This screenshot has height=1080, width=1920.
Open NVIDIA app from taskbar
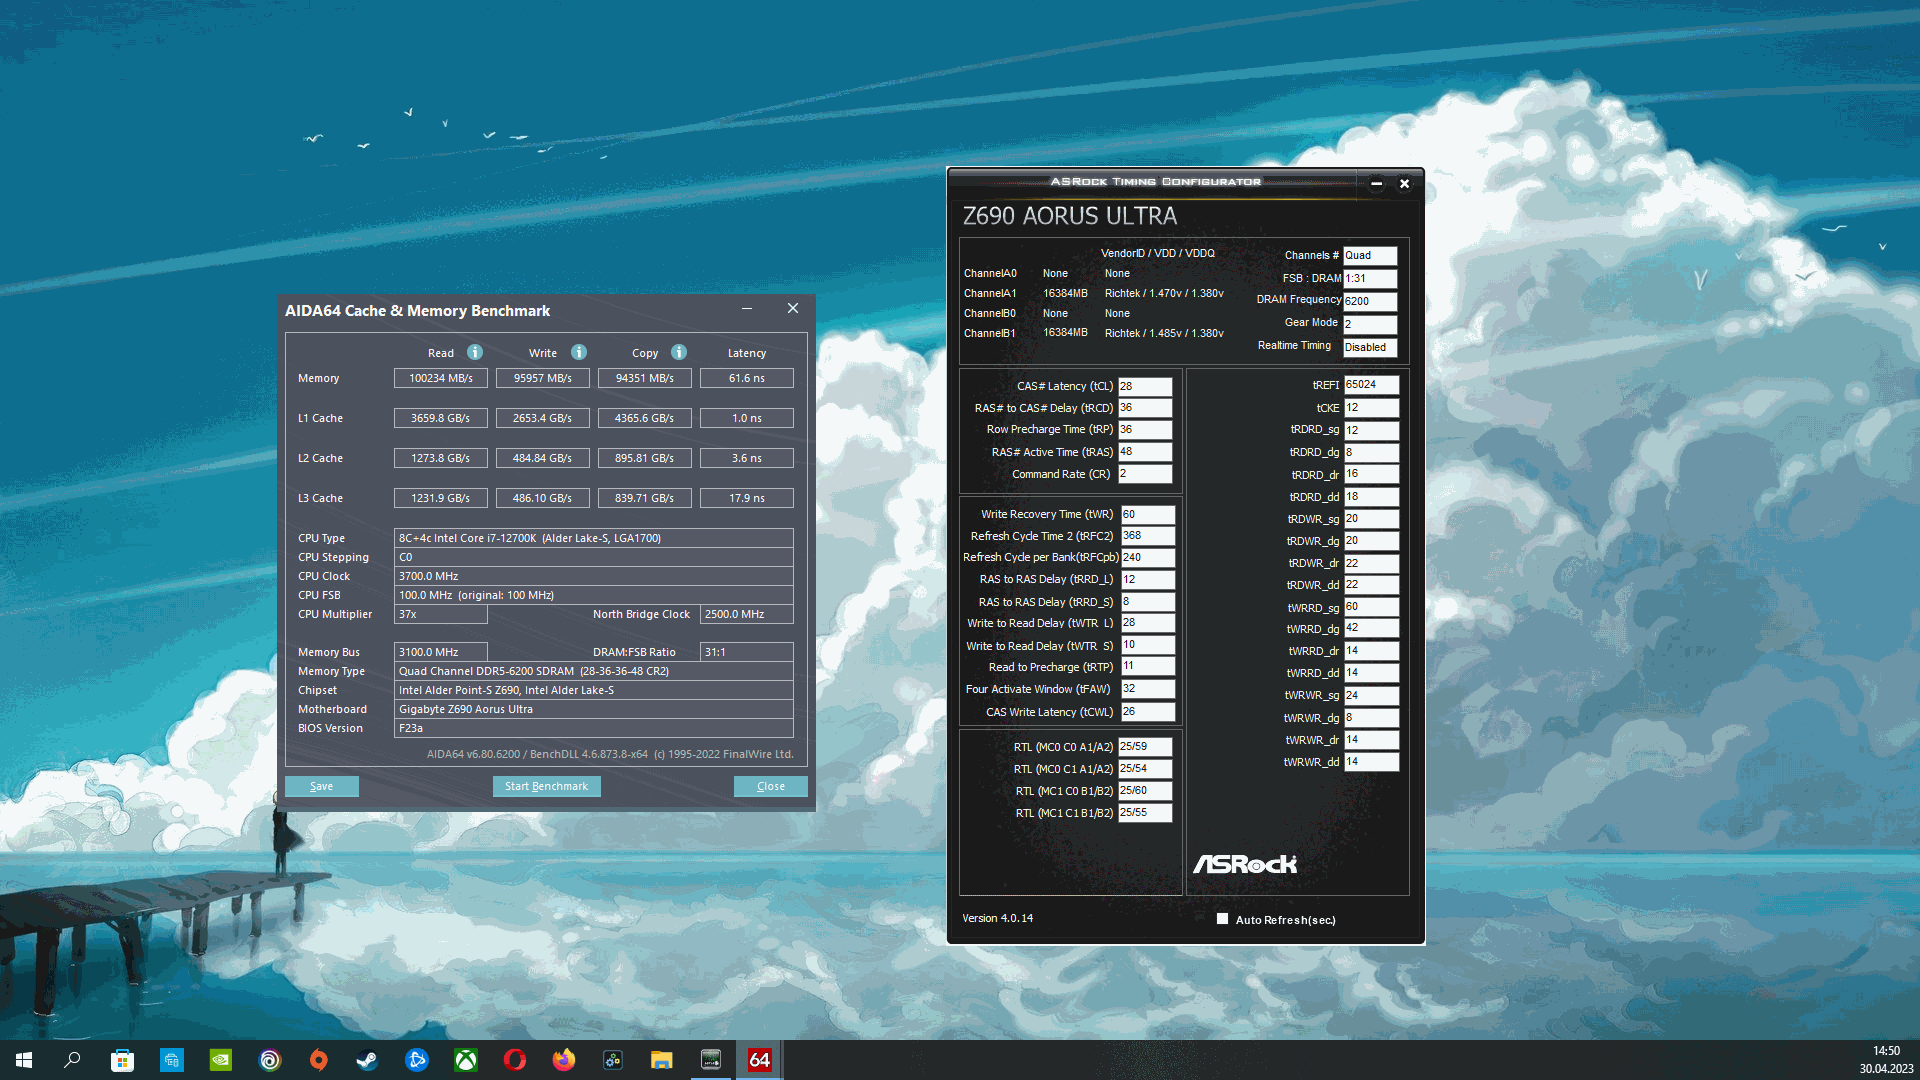tap(220, 1060)
